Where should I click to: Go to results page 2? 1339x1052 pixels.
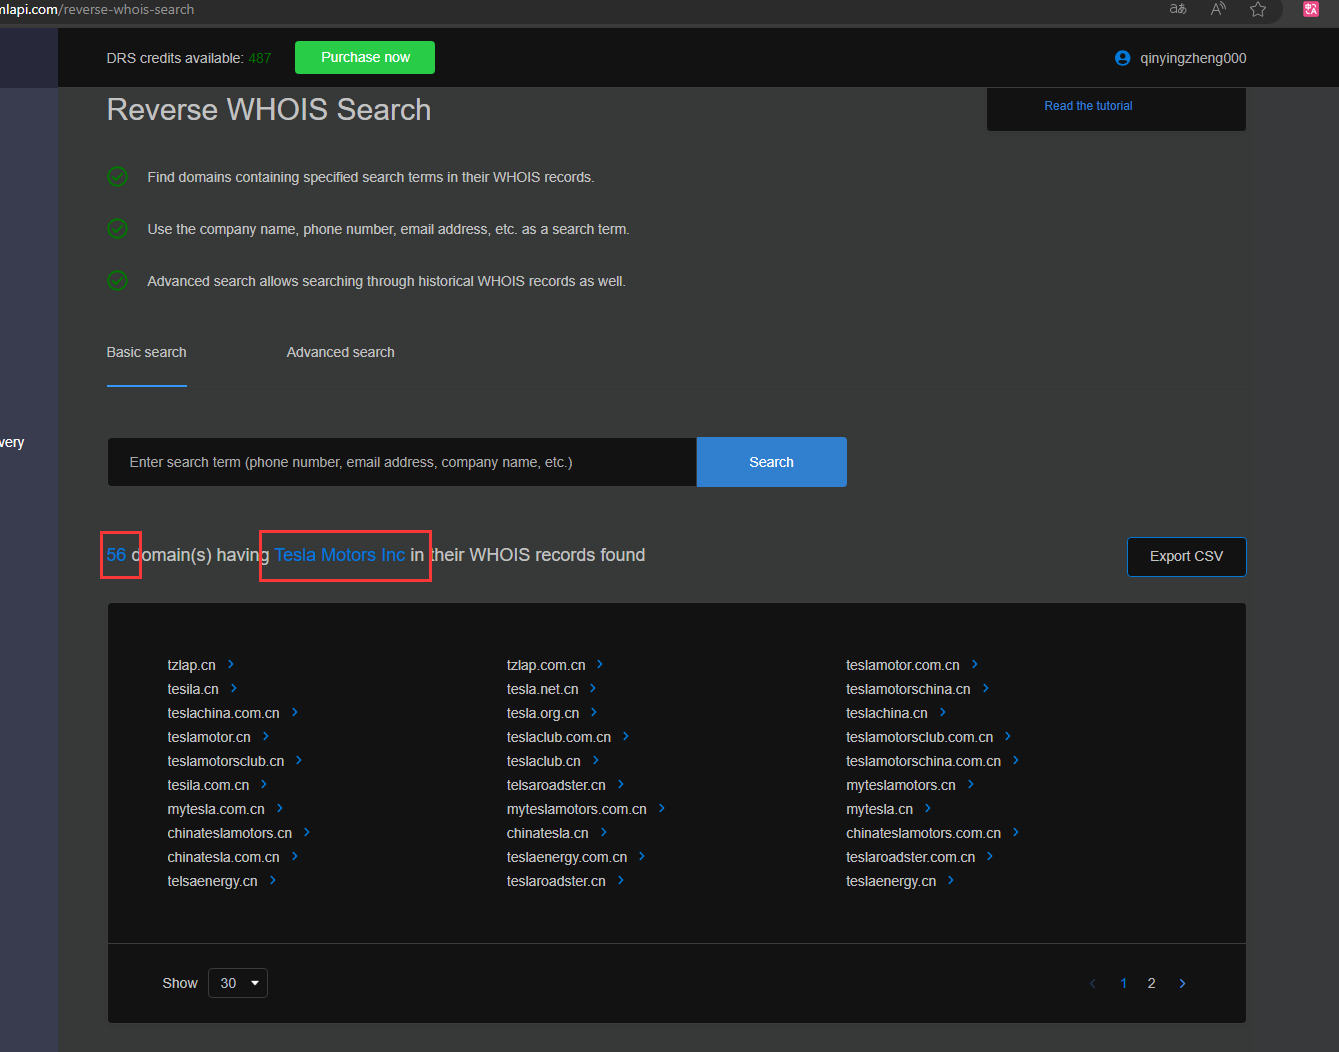pyautogui.click(x=1151, y=983)
